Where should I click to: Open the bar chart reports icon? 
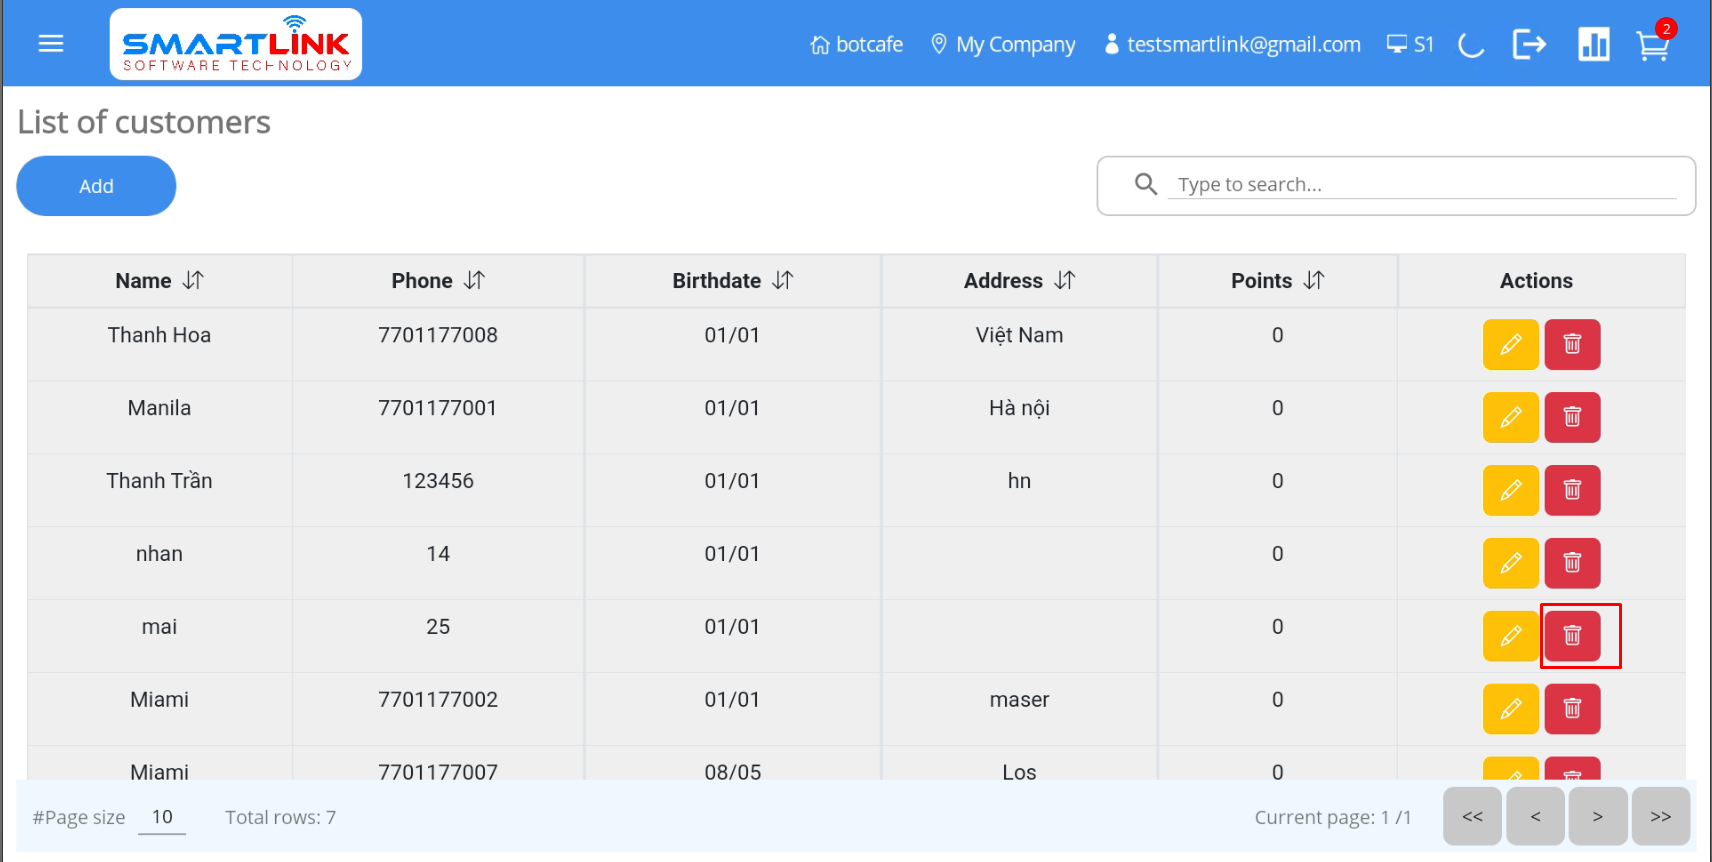[1593, 45]
